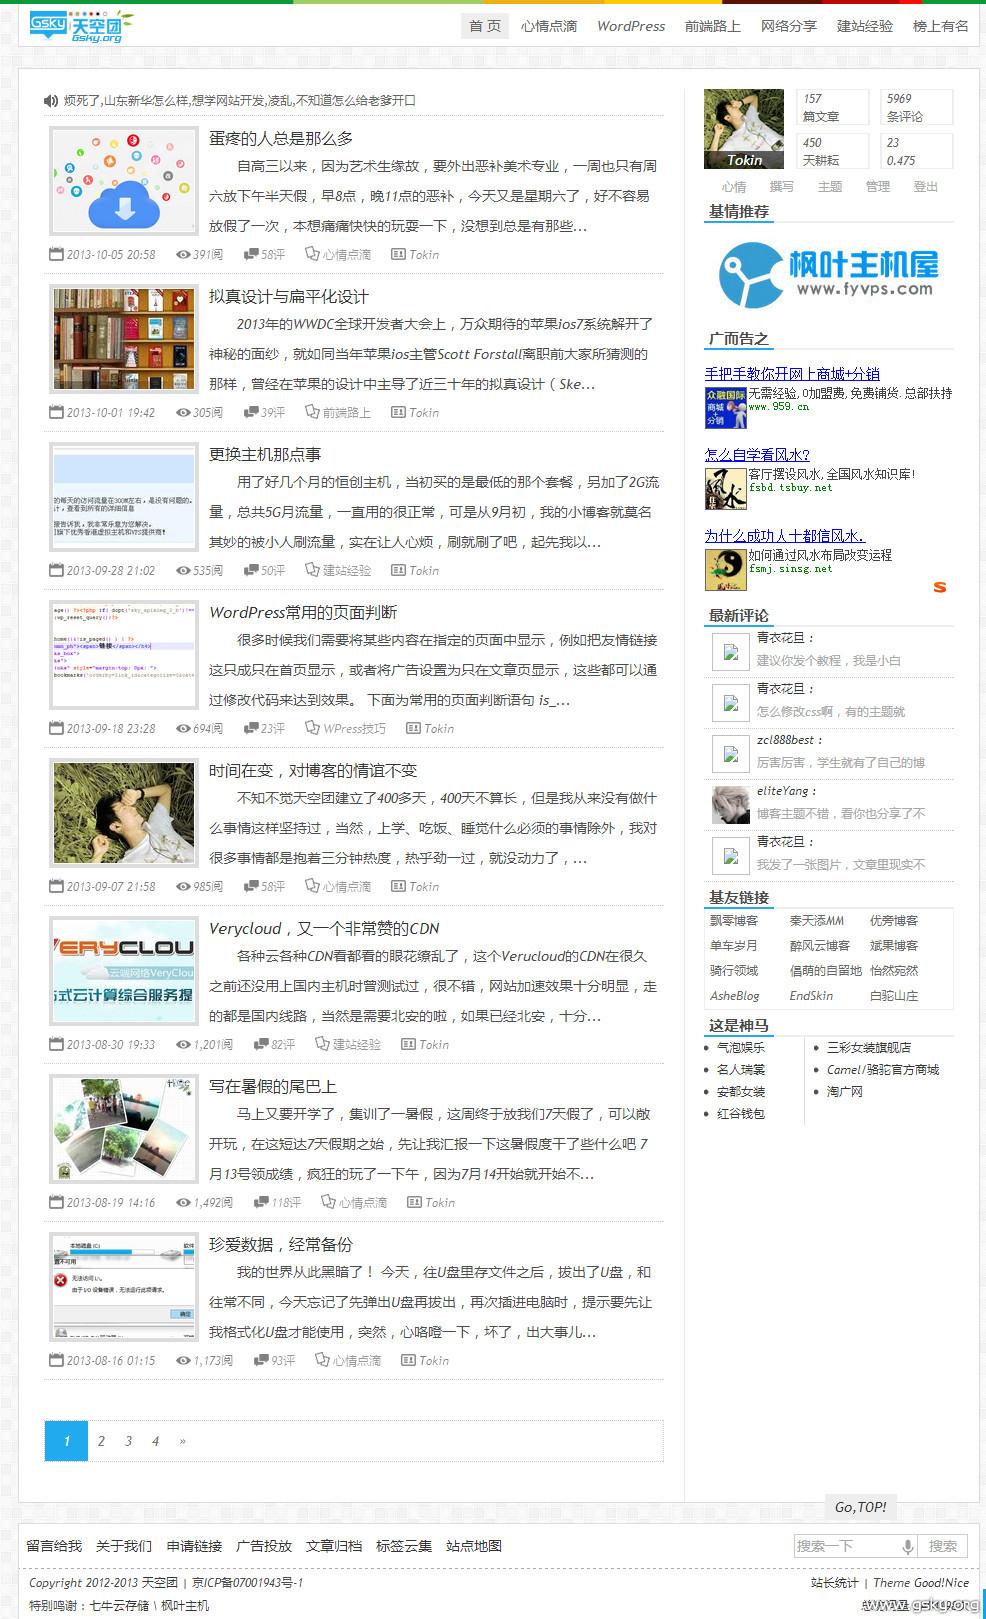Open the article 拟真设计与扁平化设计
986x1619 pixels.
(x=288, y=296)
